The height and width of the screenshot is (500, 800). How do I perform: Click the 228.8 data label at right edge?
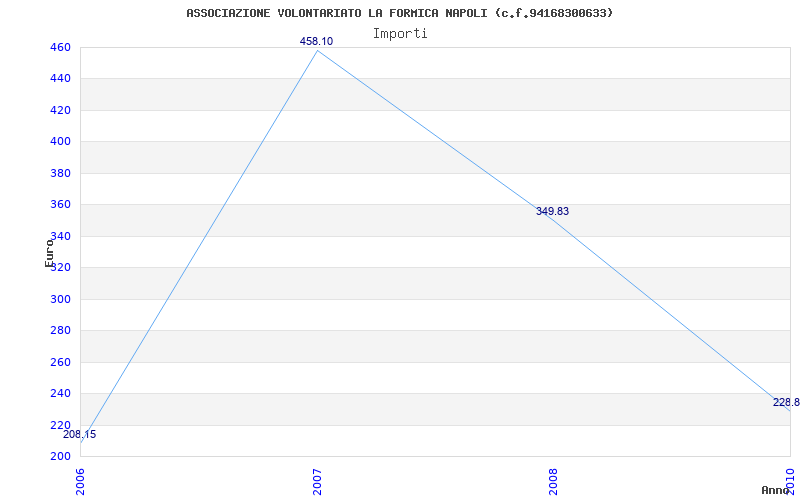coord(785,402)
